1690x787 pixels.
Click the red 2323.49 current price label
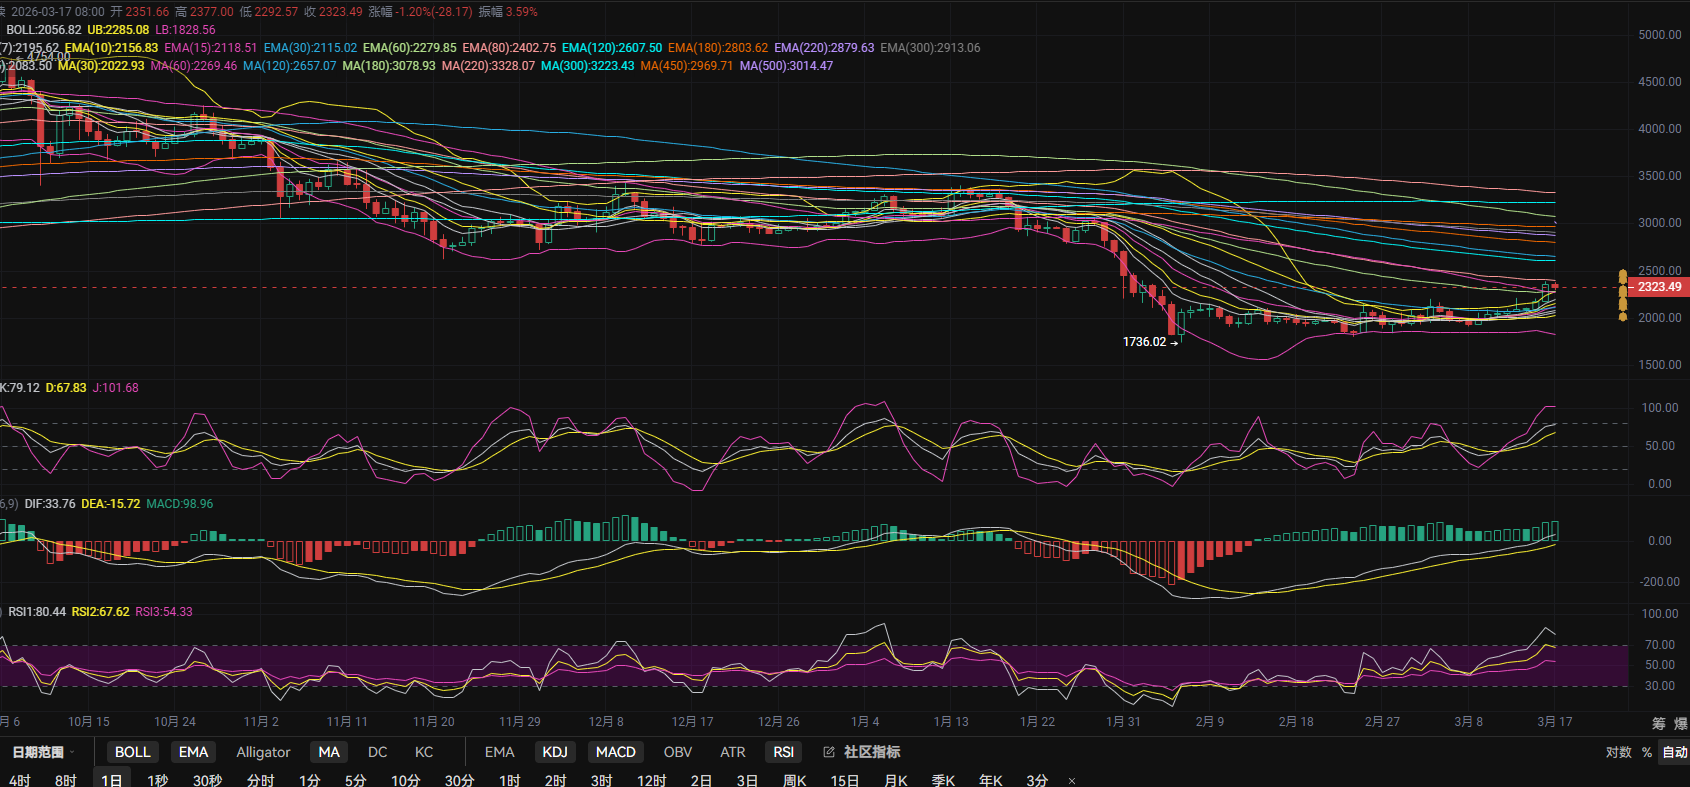(x=1658, y=287)
